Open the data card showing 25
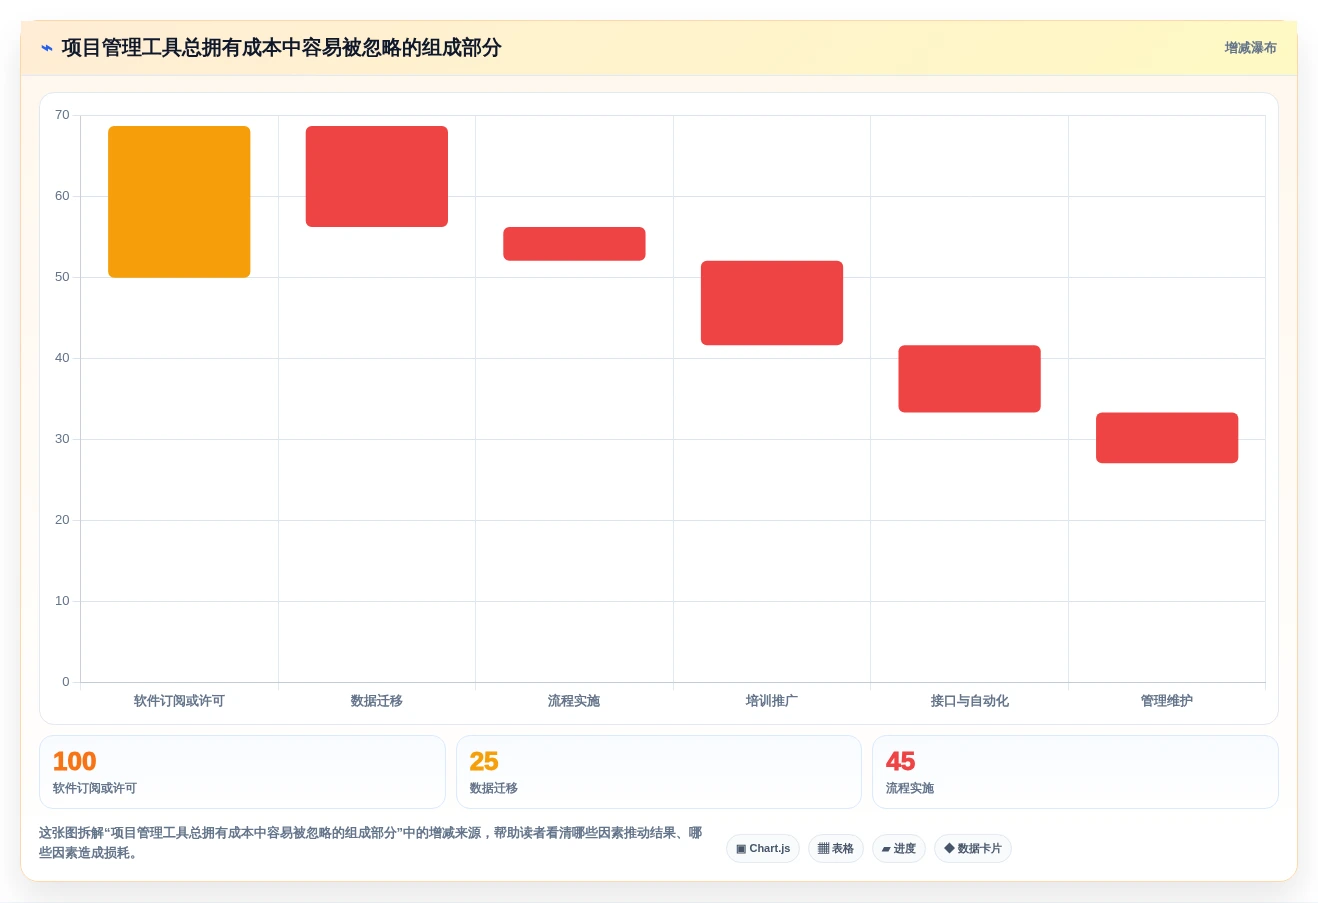Screen dimensions: 1318x903 pyautogui.click(x=659, y=772)
